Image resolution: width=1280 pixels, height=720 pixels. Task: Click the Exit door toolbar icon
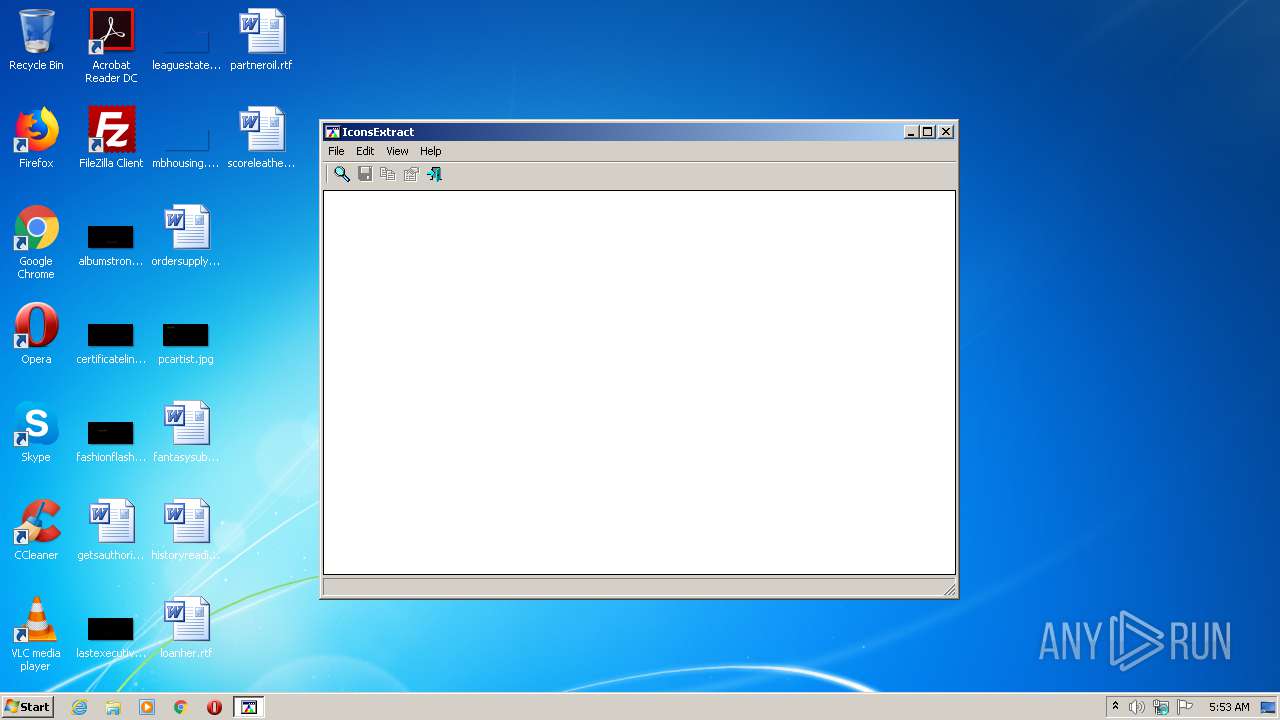434,174
